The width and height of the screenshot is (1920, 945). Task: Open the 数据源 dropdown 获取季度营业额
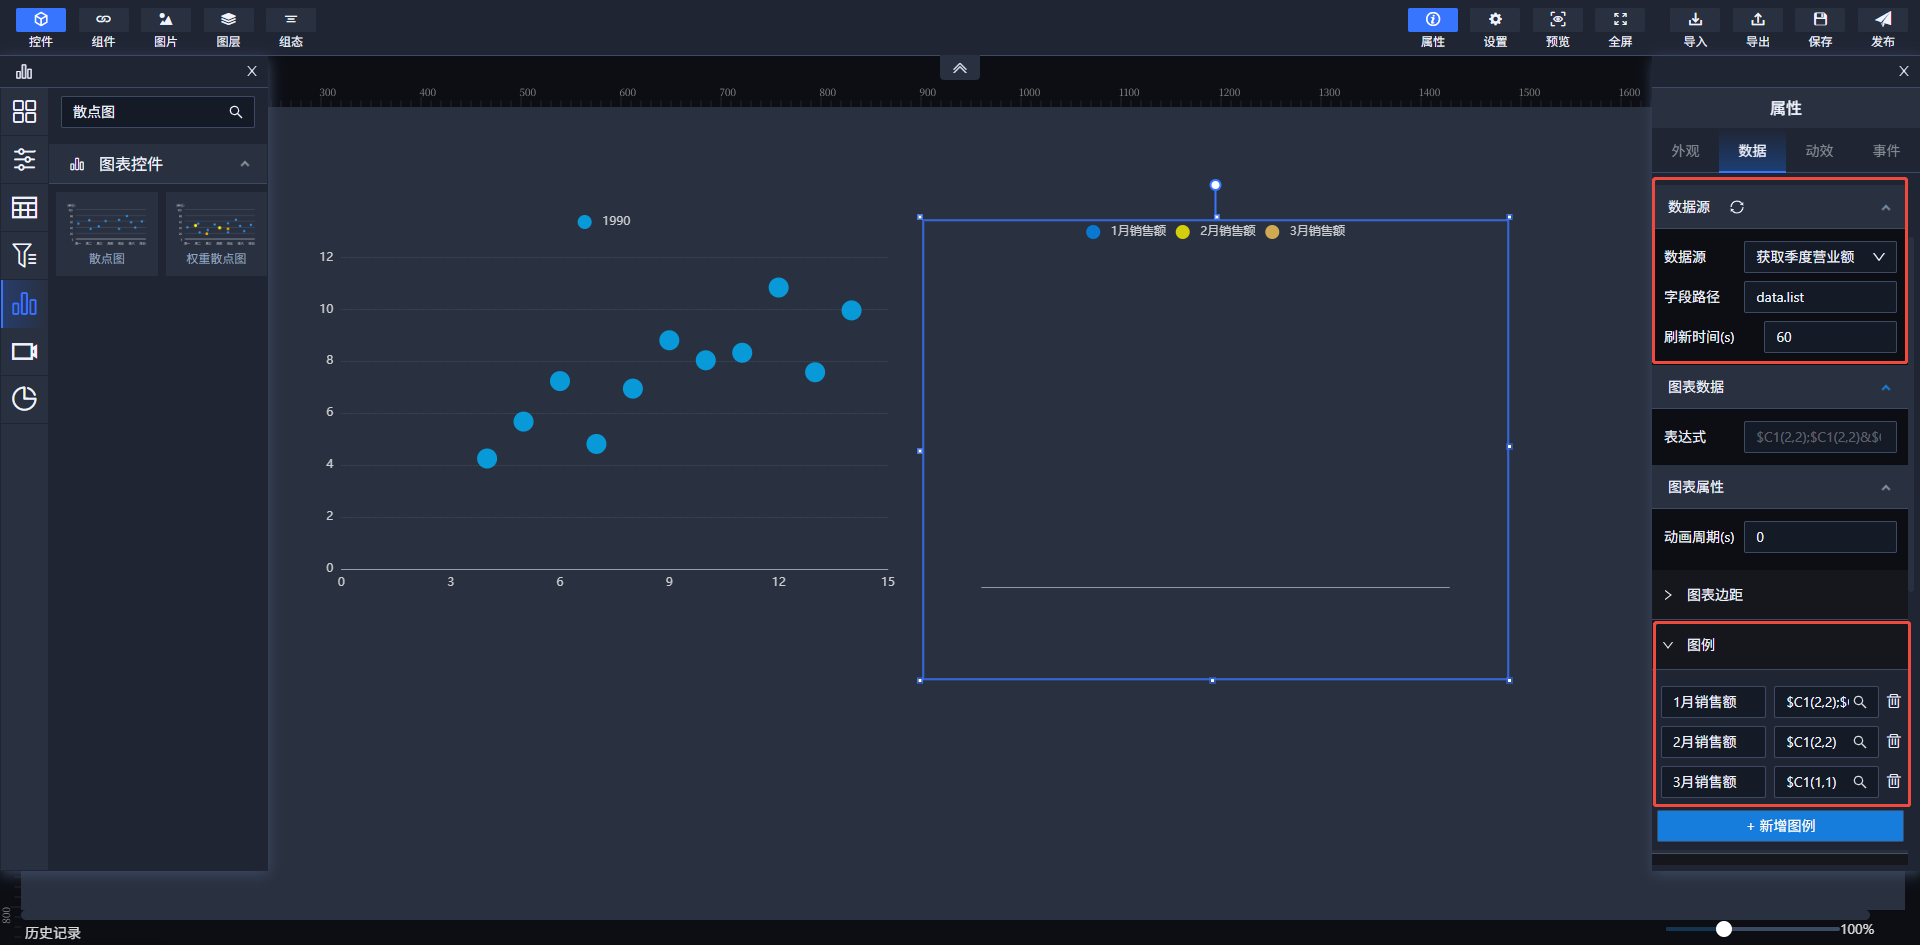click(x=1819, y=257)
